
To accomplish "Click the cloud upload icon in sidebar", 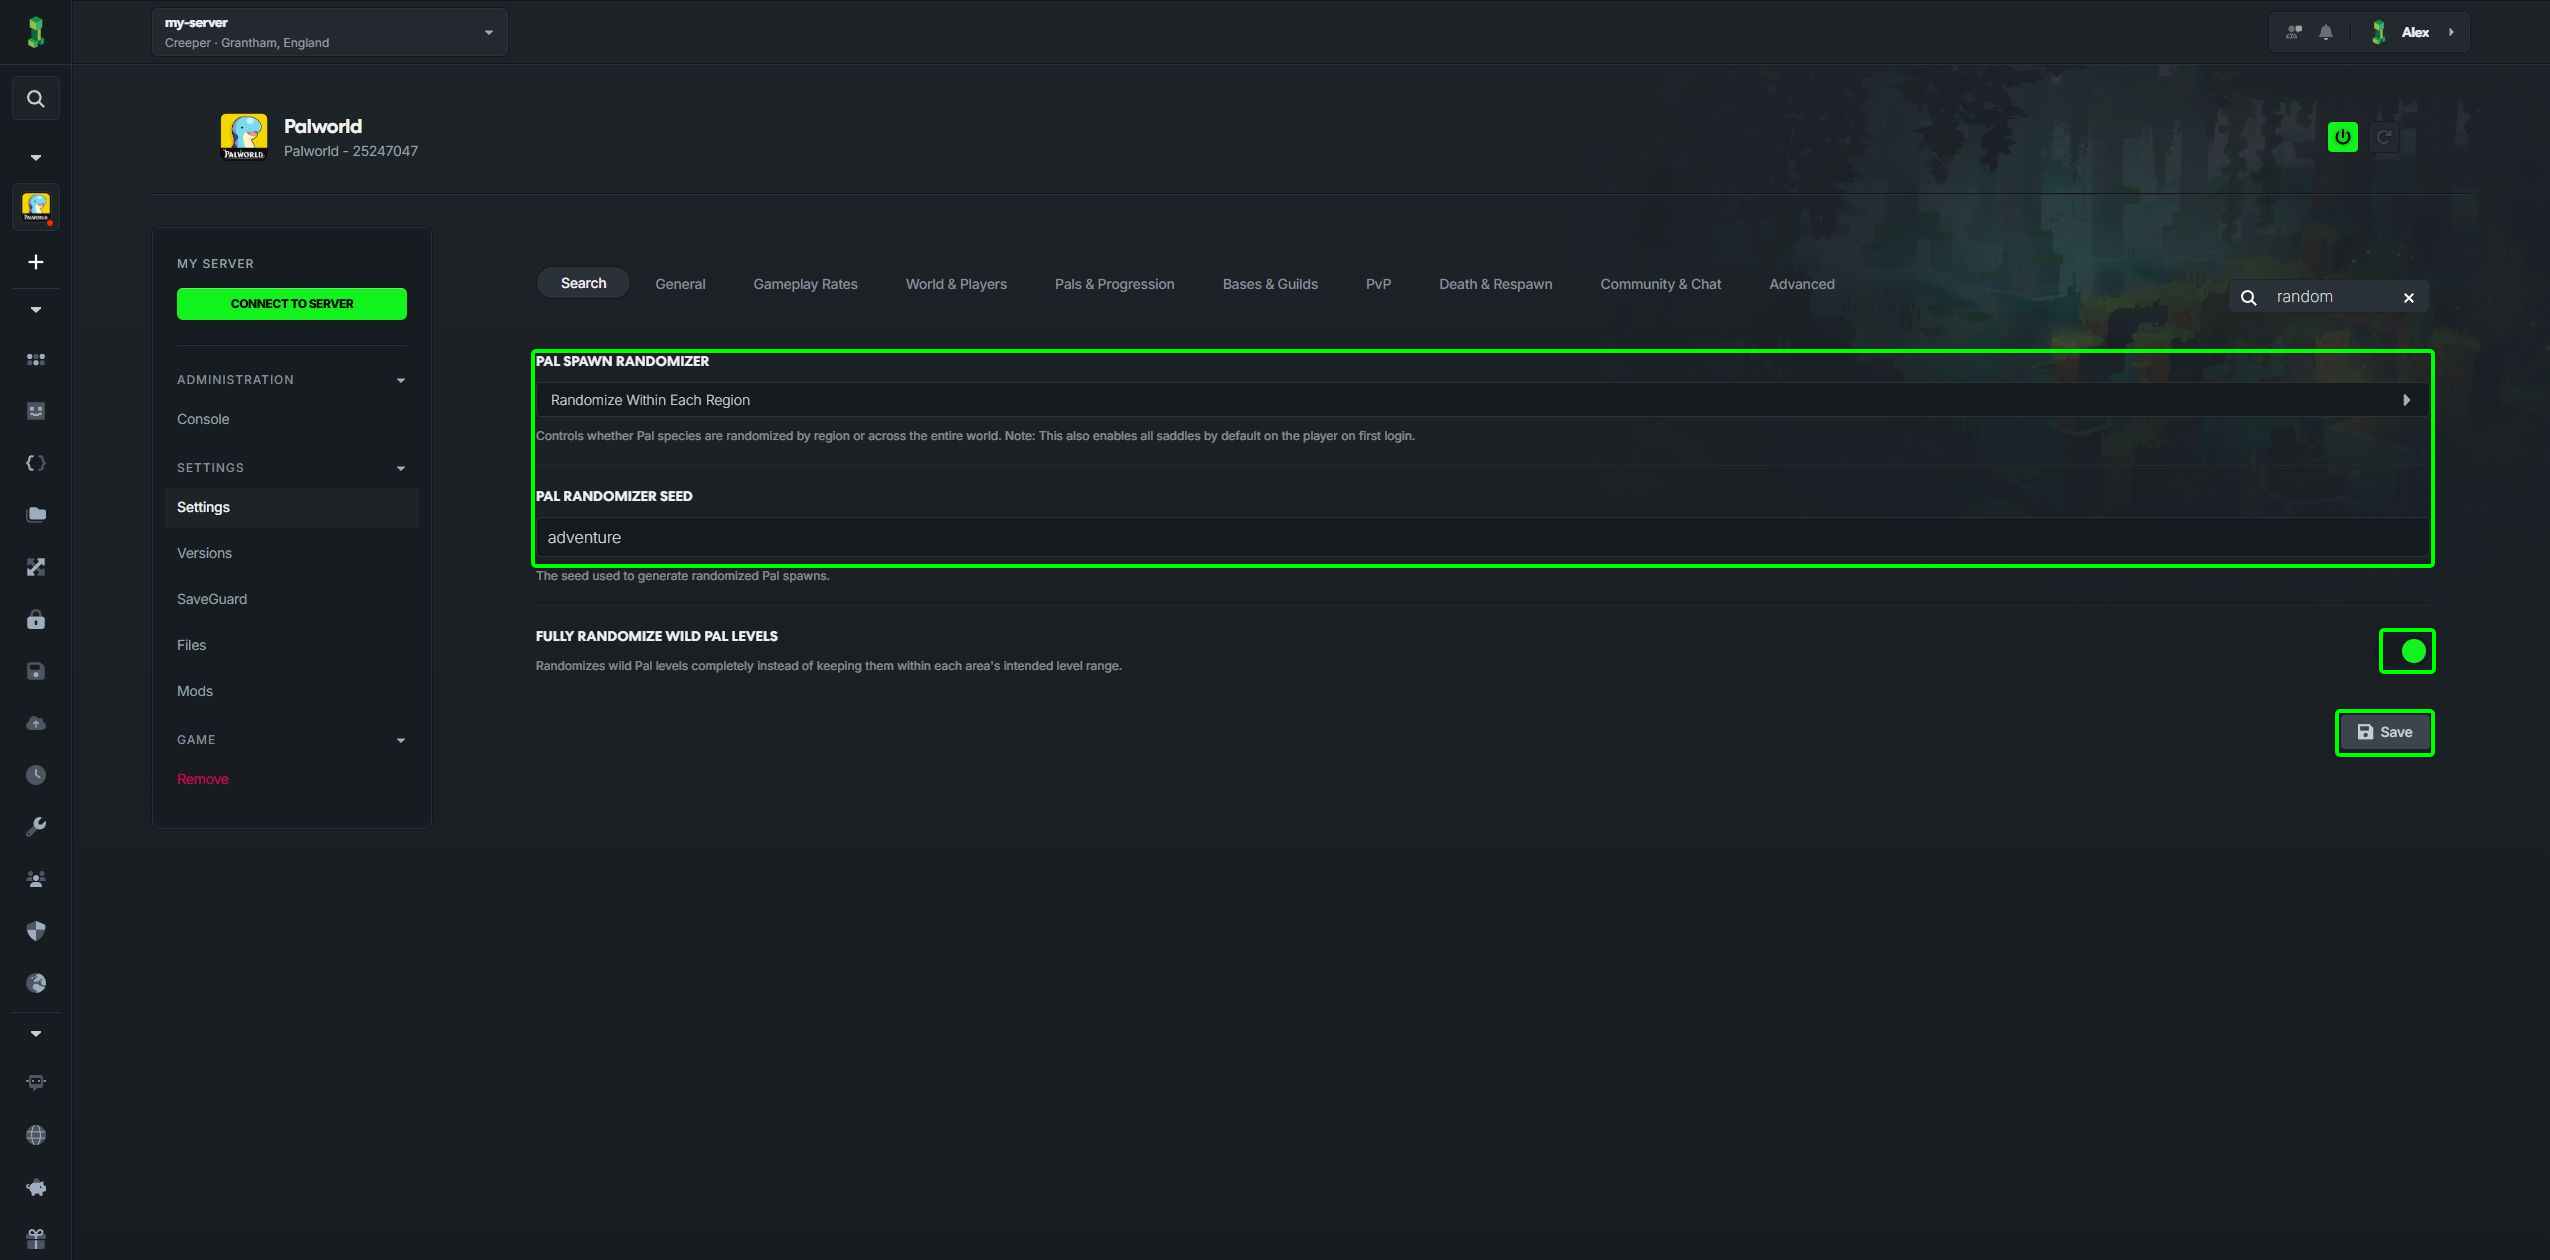I will point(36,723).
